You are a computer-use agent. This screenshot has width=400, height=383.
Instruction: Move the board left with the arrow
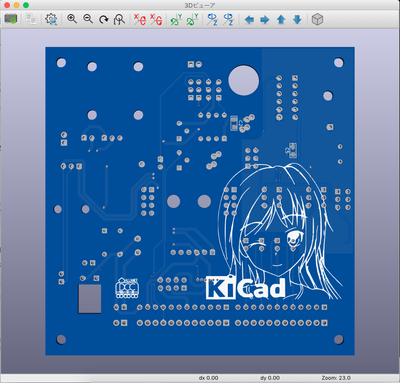click(x=249, y=20)
